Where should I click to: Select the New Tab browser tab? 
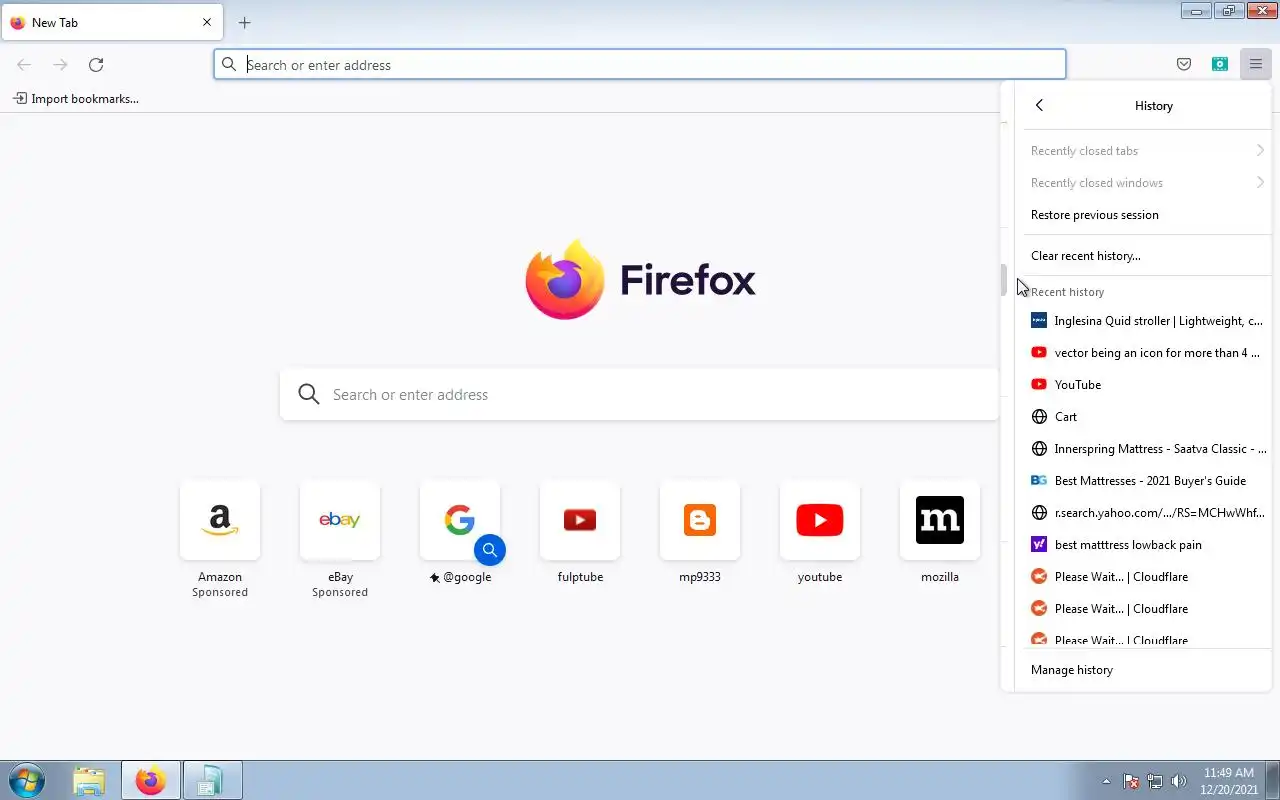tap(111, 22)
